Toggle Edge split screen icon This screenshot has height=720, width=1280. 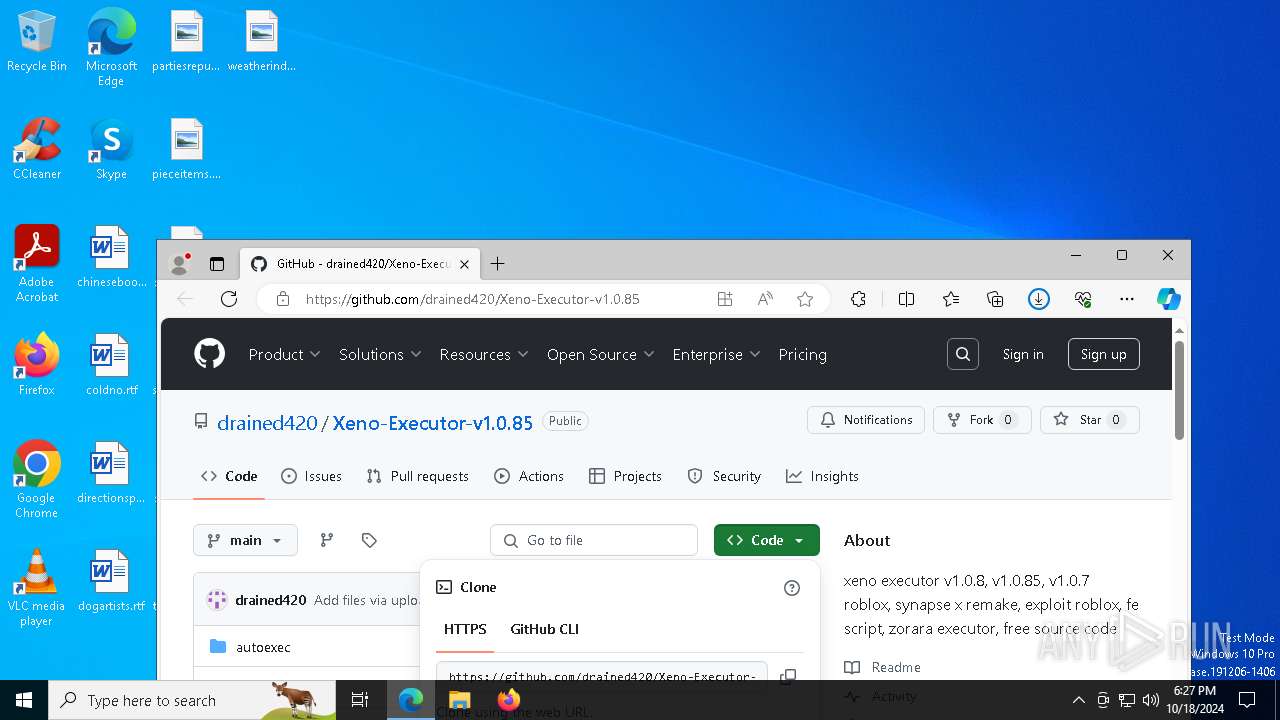pyautogui.click(x=906, y=299)
